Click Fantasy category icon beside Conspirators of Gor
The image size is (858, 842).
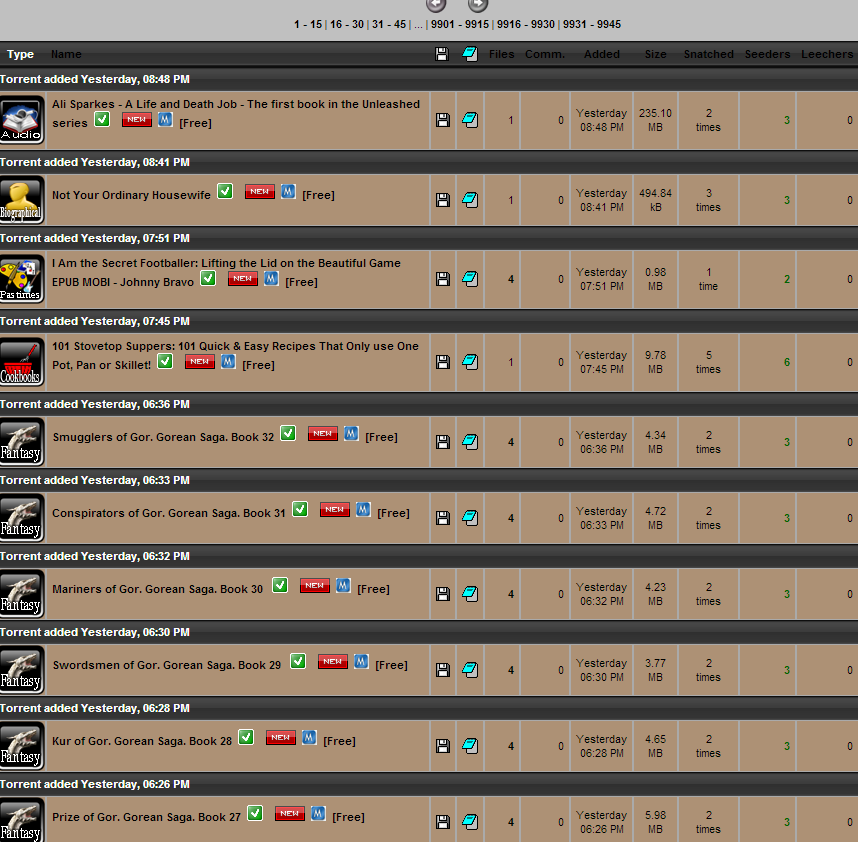pos(22,518)
